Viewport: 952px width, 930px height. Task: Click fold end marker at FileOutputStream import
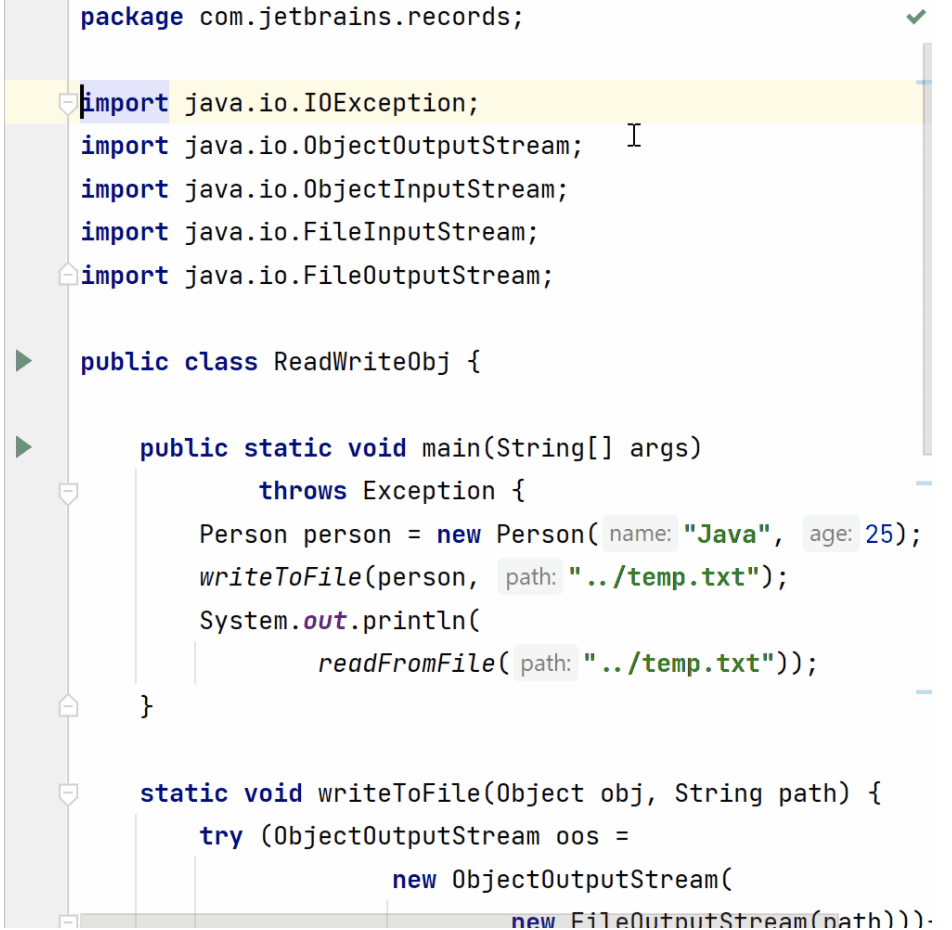pyautogui.click(x=68, y=275)
